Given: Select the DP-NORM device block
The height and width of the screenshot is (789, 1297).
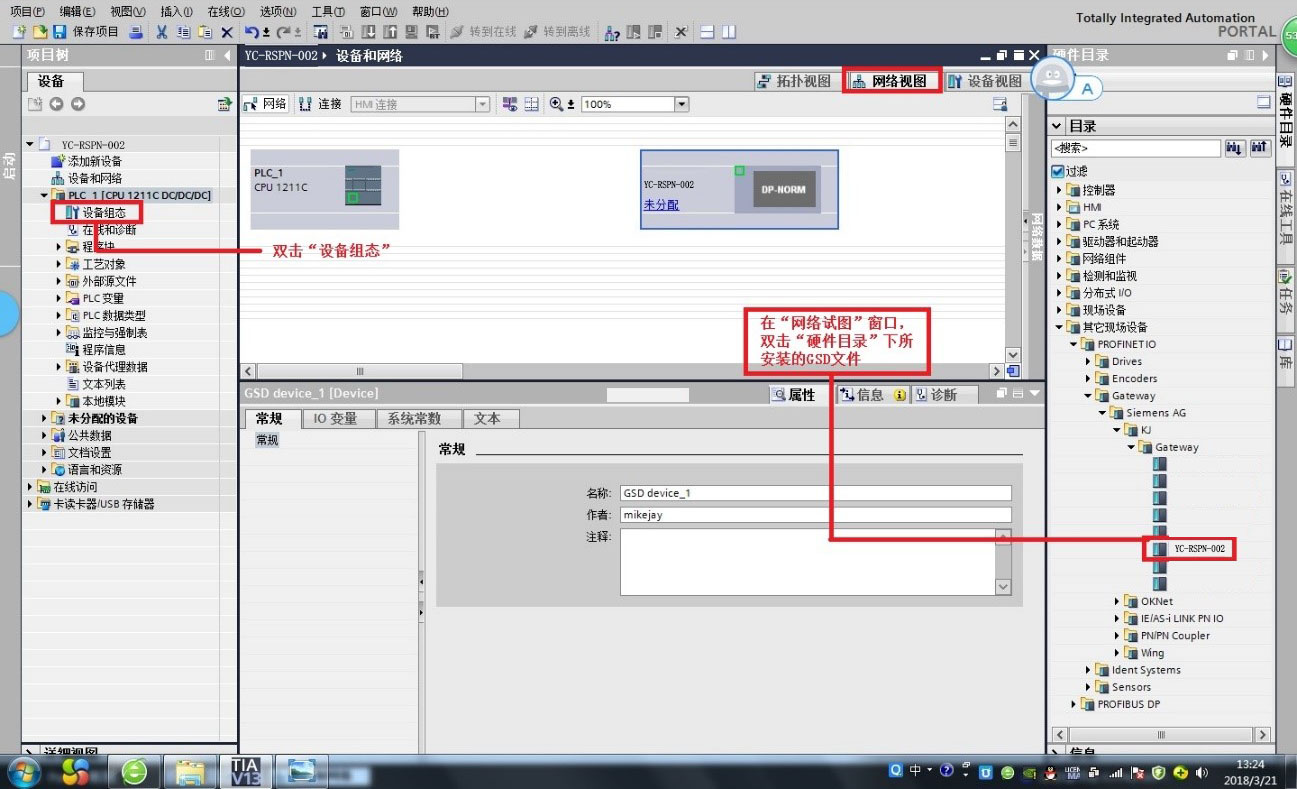Looking at the screenshot, I should 783,190.
